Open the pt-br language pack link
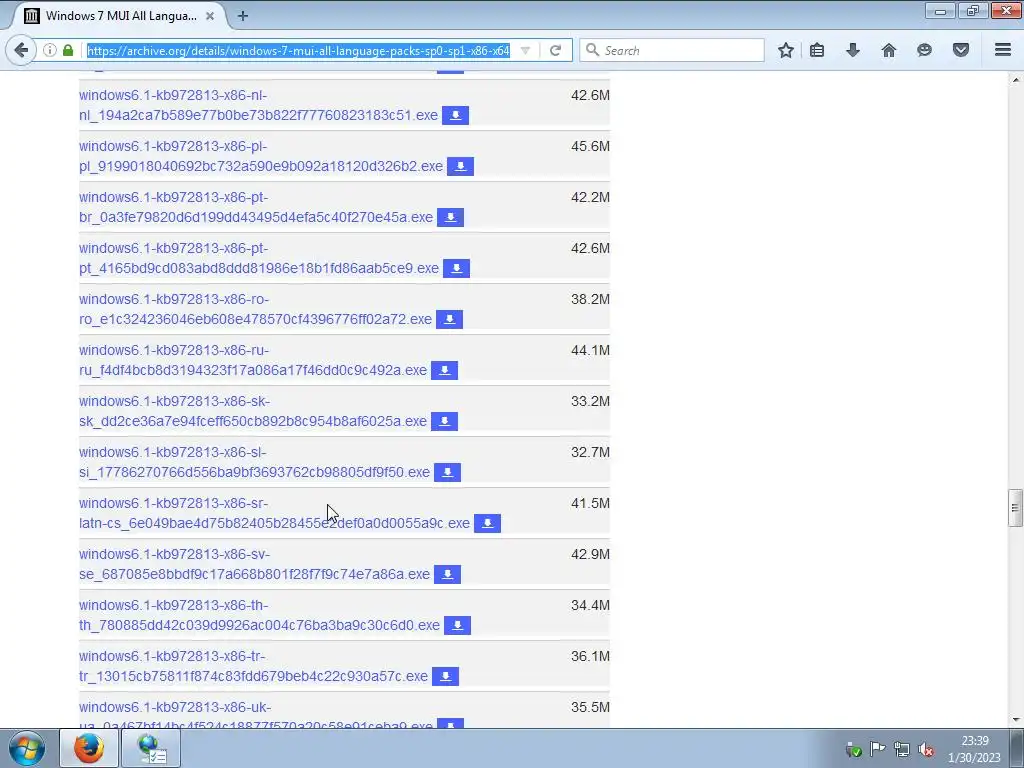This screenshot has width=1024, height=768. click(x=256, y=207)
